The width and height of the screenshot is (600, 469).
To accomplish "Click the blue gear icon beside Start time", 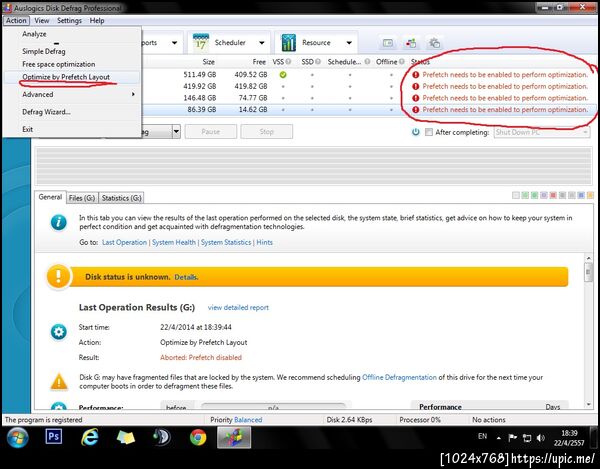I will click(59, 332).
